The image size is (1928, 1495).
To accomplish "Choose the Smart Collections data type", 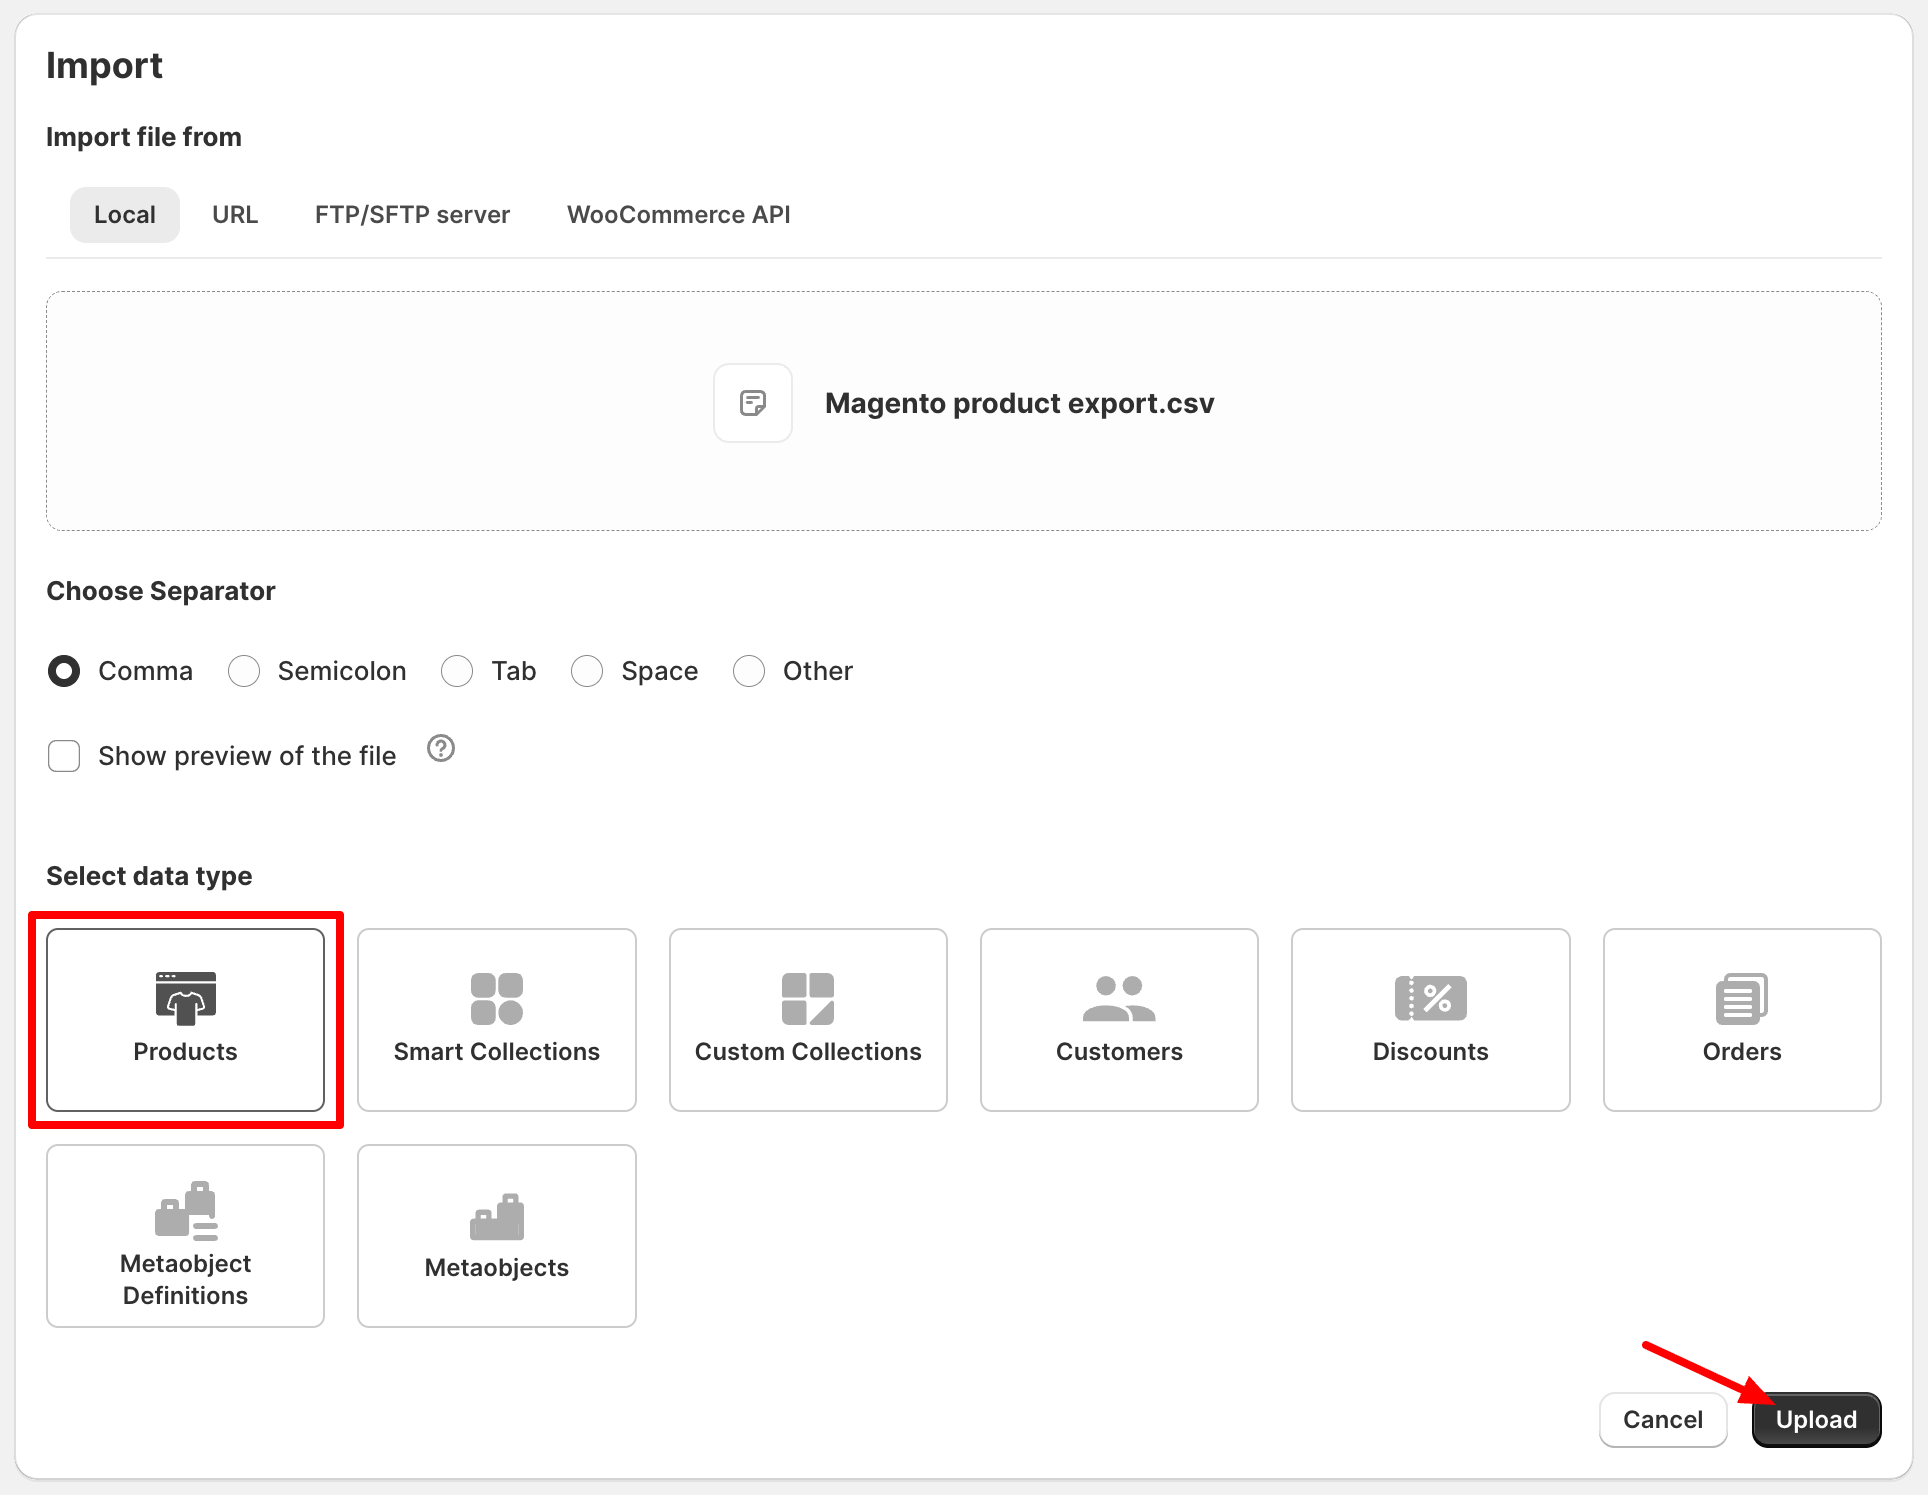I will tap(496, 1020).
